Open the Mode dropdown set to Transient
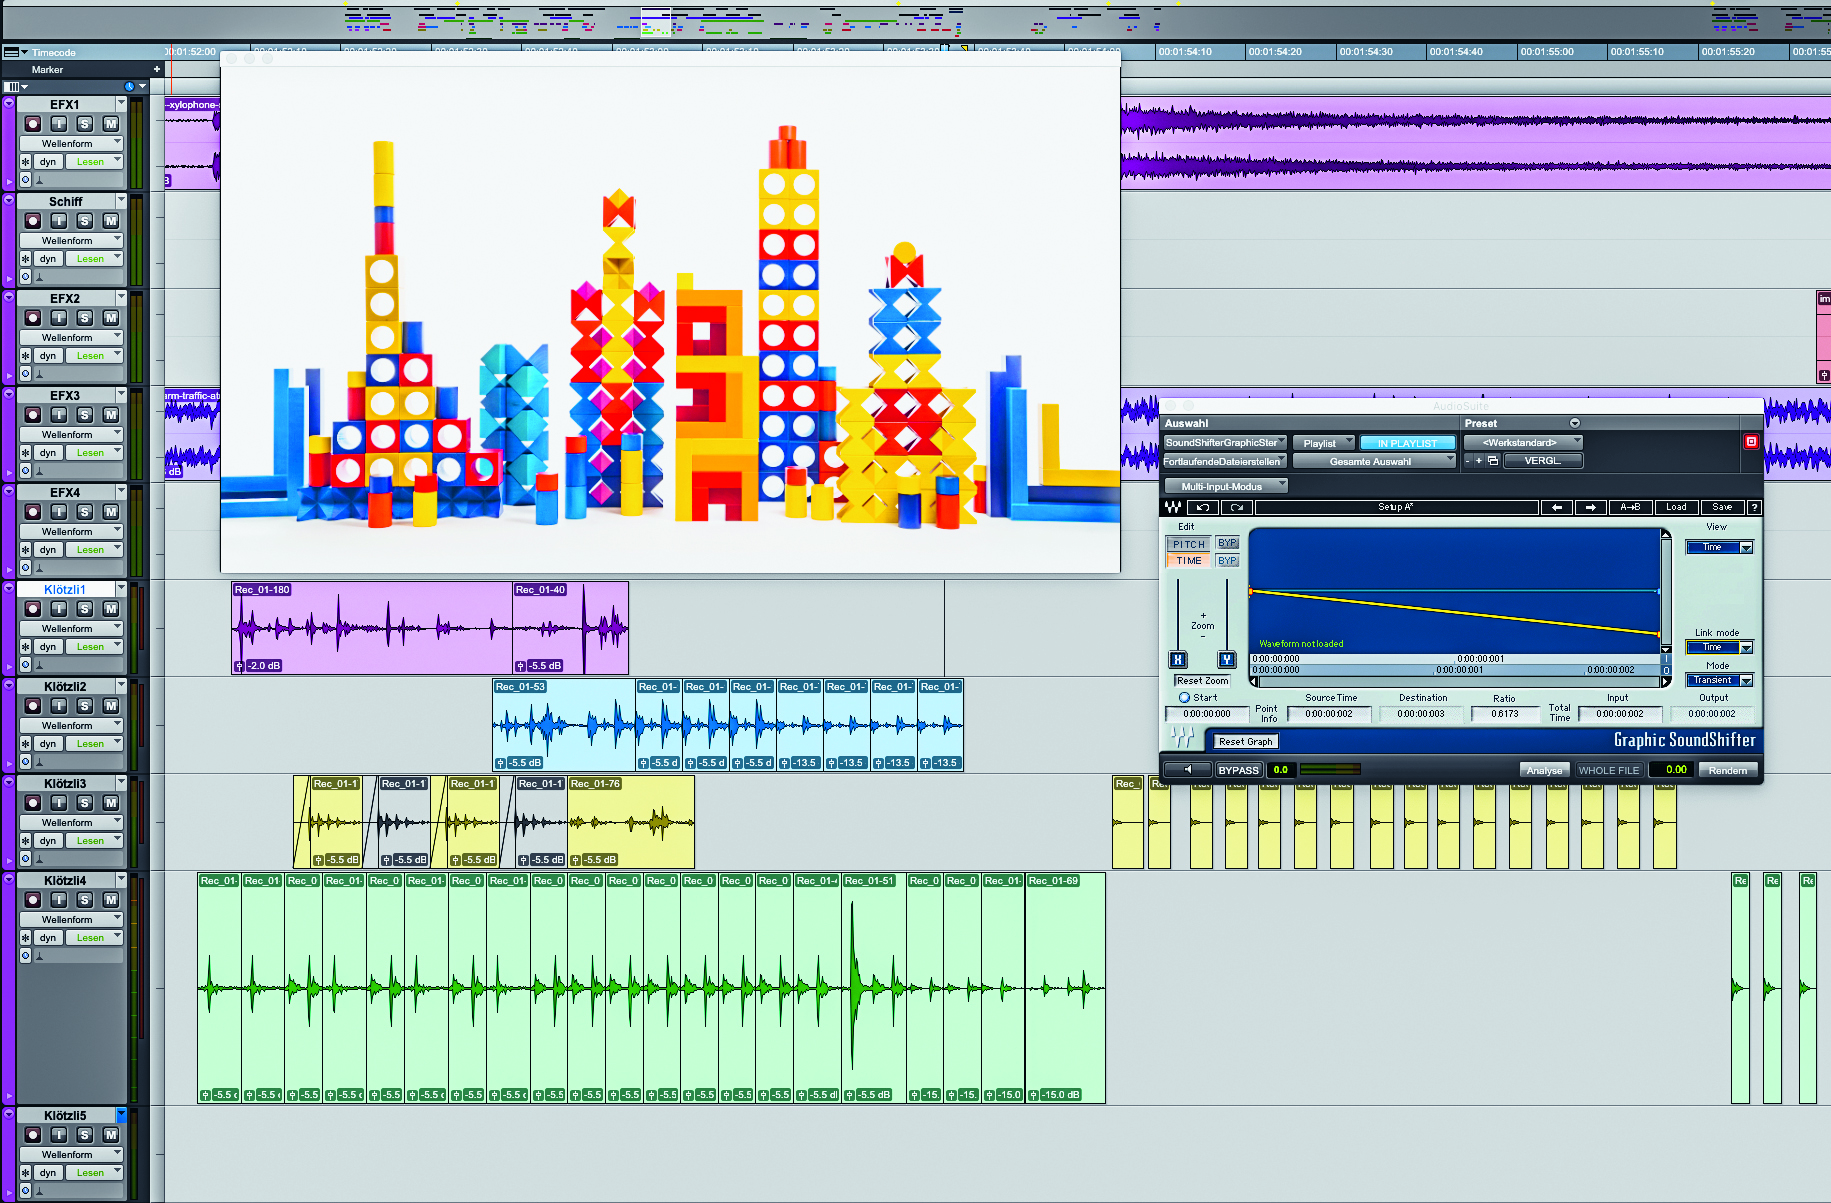 [1718, 680]
